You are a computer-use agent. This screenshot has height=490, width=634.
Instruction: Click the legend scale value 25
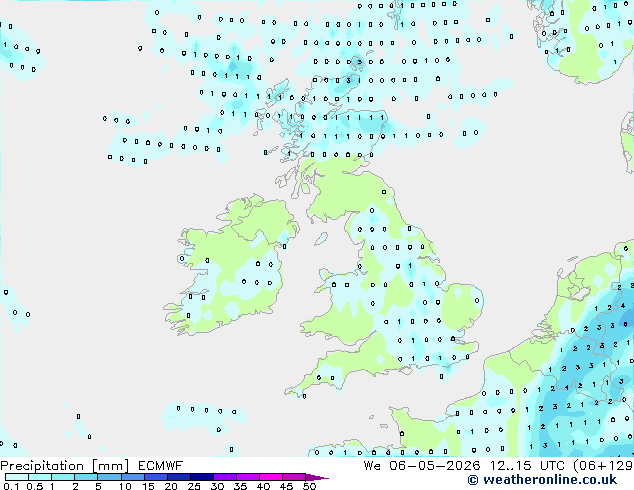[x=194, y=486]
